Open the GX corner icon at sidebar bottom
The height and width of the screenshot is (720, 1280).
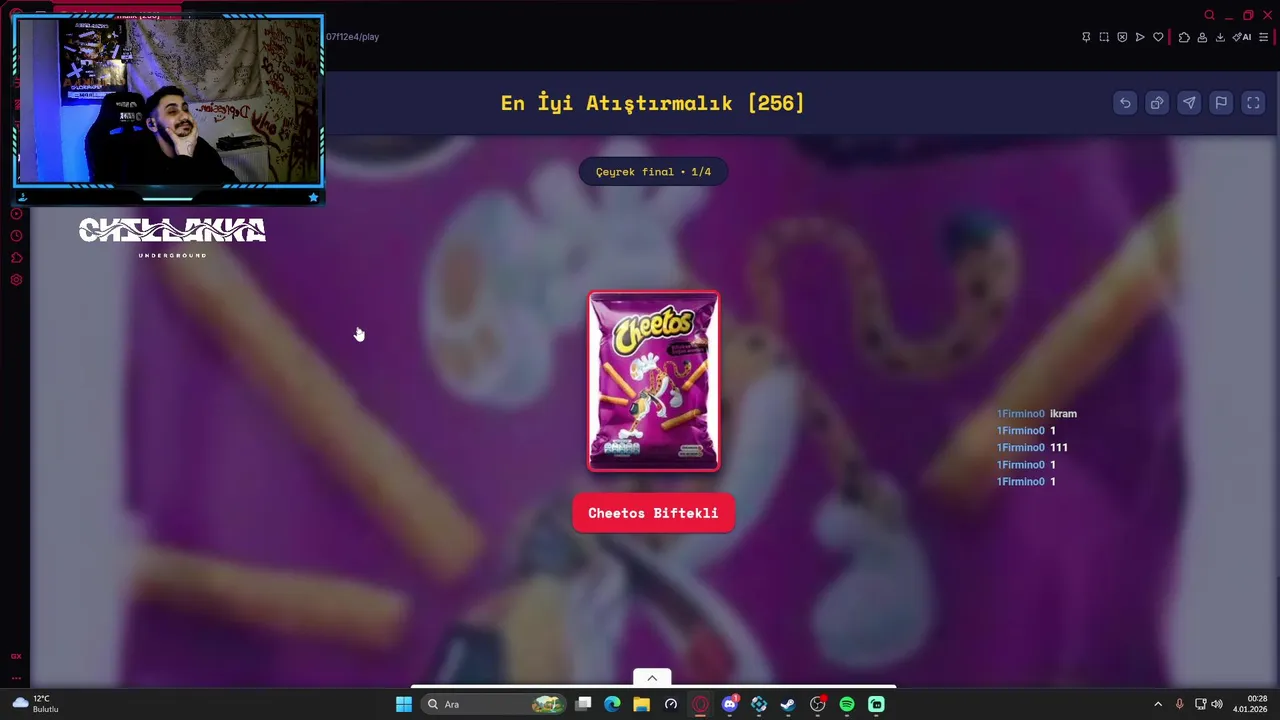[16, 656]
